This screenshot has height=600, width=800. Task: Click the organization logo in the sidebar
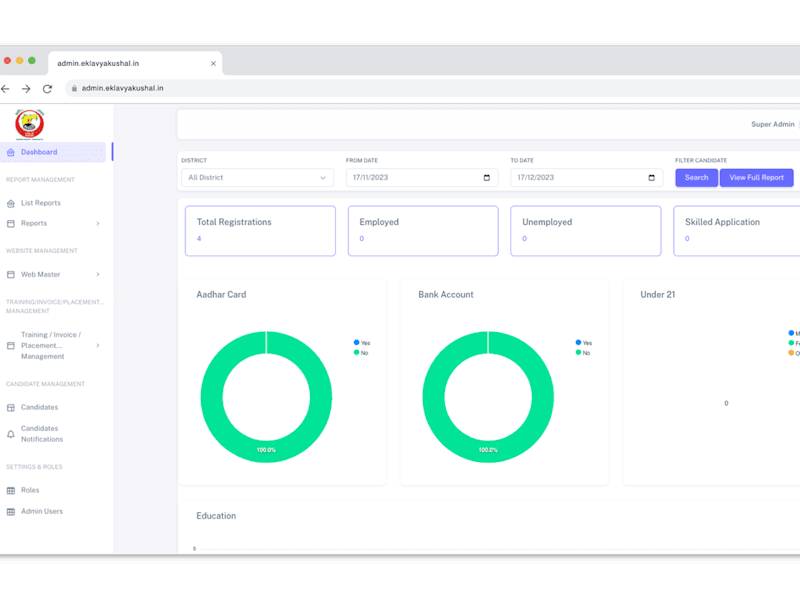point(30,124)
